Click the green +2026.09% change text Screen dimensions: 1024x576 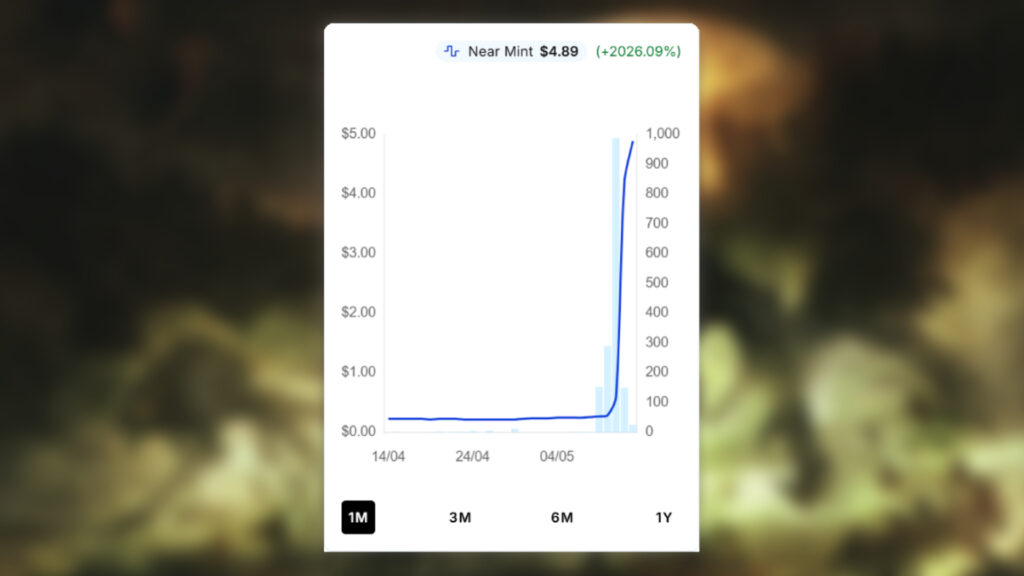pos(638,51)
